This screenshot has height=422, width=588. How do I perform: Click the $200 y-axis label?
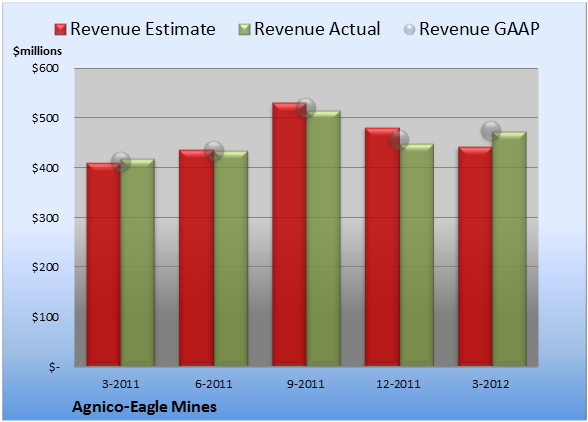pos(45,267)
